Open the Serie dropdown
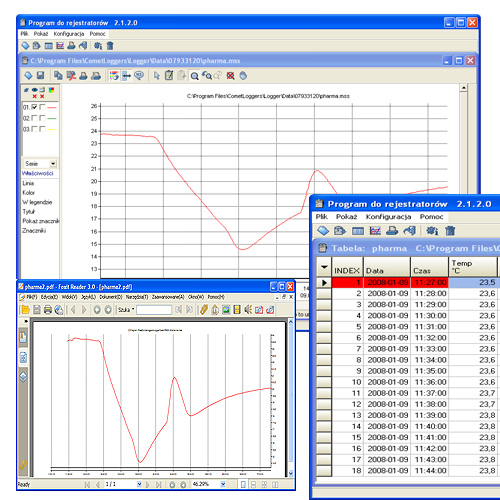Viewport: 500px width, 500px height. coord(53,164)
